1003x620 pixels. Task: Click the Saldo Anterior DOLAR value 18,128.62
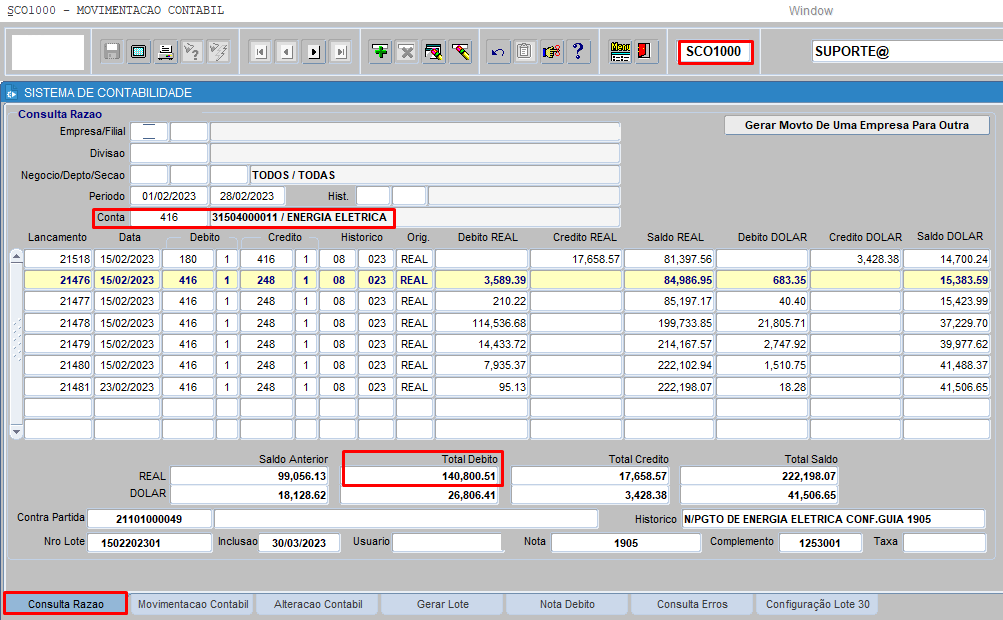click(x=249, y=495)
